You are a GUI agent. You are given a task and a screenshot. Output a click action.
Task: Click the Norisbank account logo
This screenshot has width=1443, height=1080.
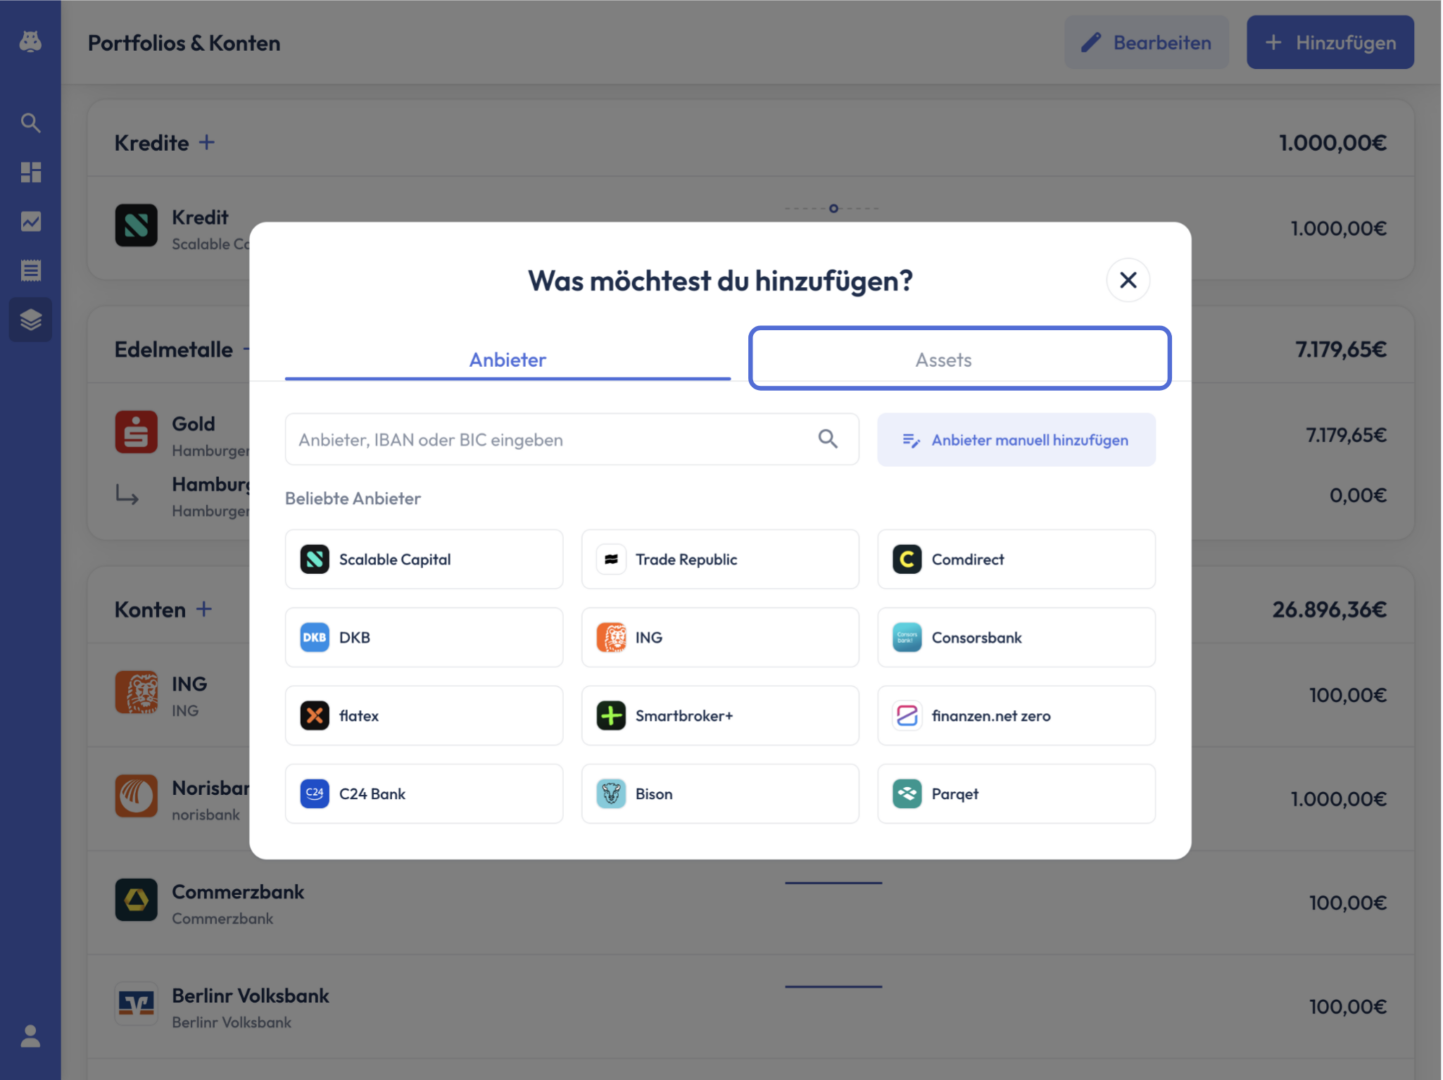click(x=136, y=796)
